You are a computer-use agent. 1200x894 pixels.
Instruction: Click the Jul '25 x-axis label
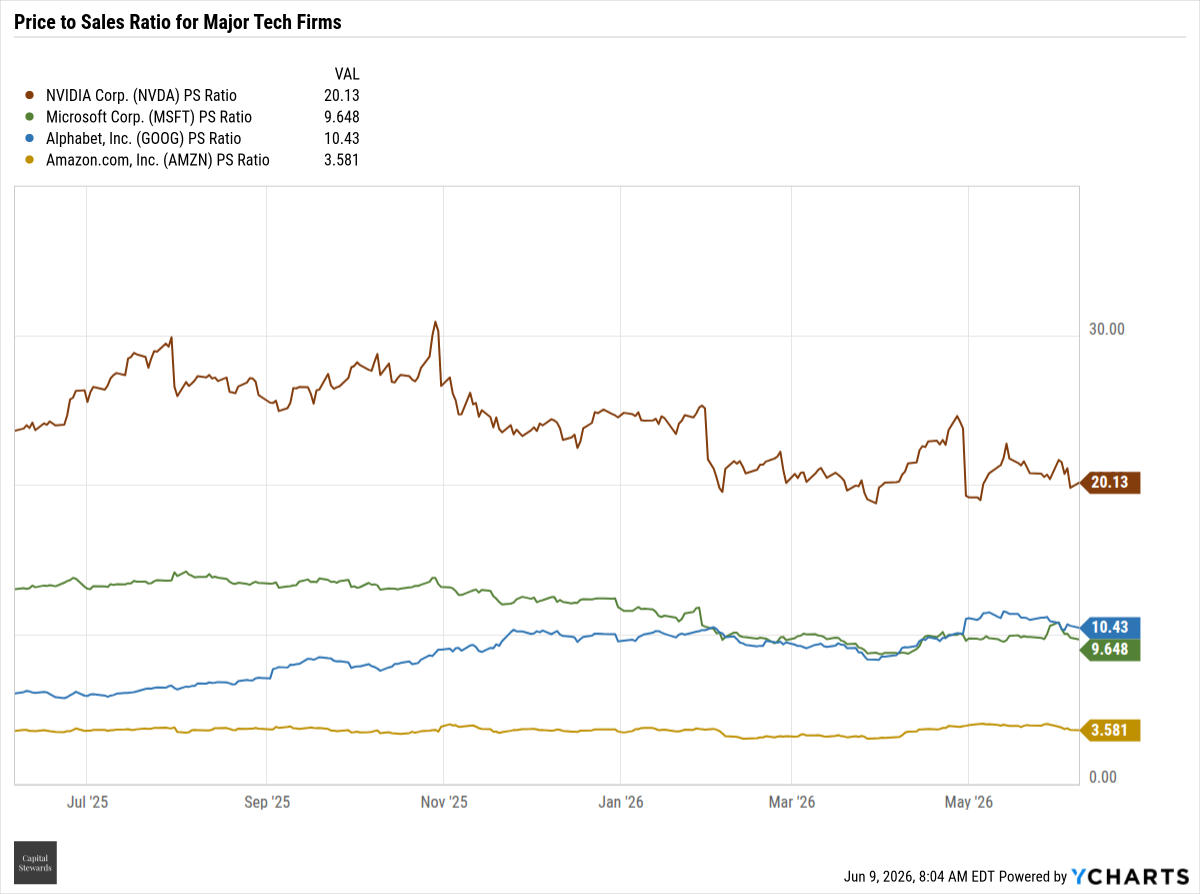pyautogui.click(x=87, y=802)
